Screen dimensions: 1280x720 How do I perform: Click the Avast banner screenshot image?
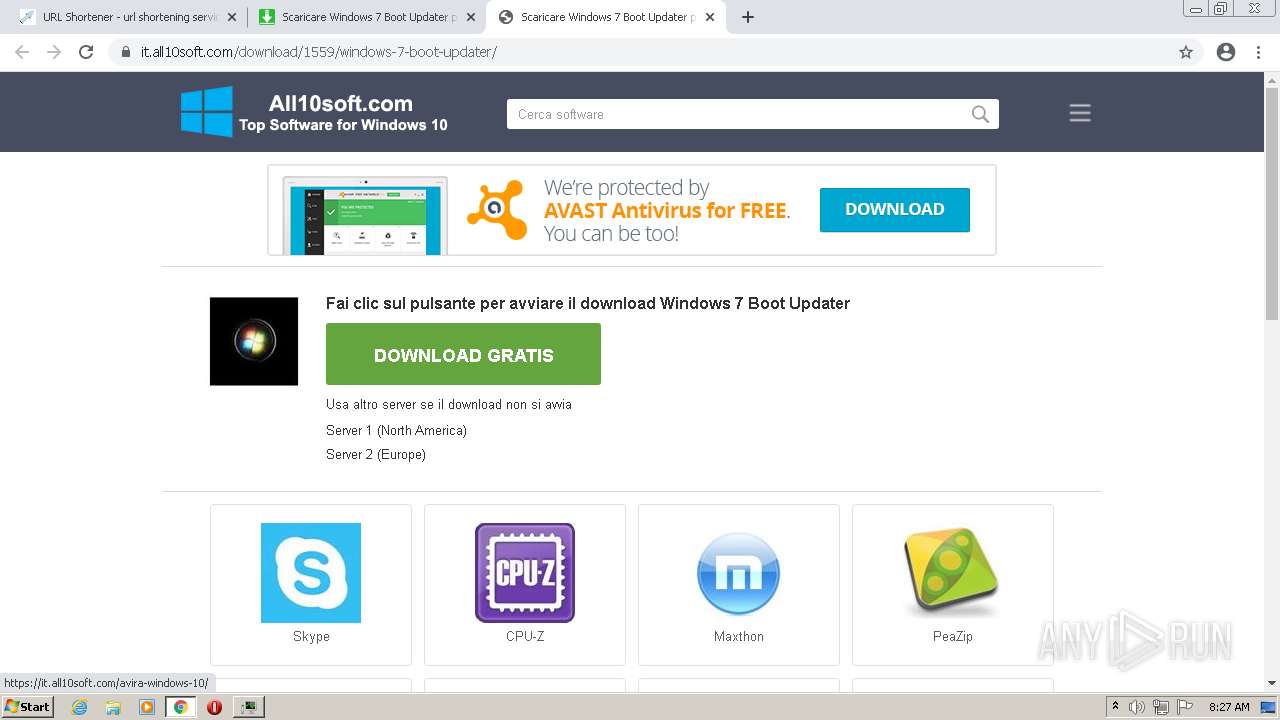coord(365,215)
